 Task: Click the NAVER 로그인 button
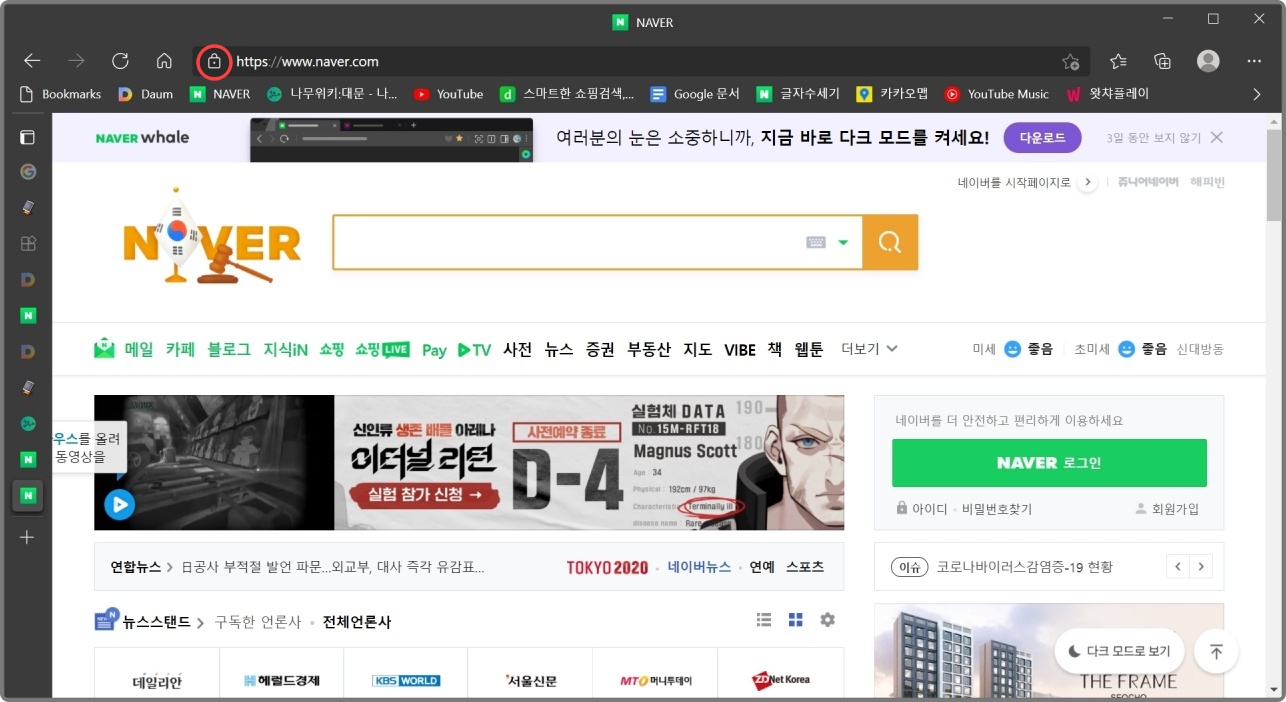1049,463
